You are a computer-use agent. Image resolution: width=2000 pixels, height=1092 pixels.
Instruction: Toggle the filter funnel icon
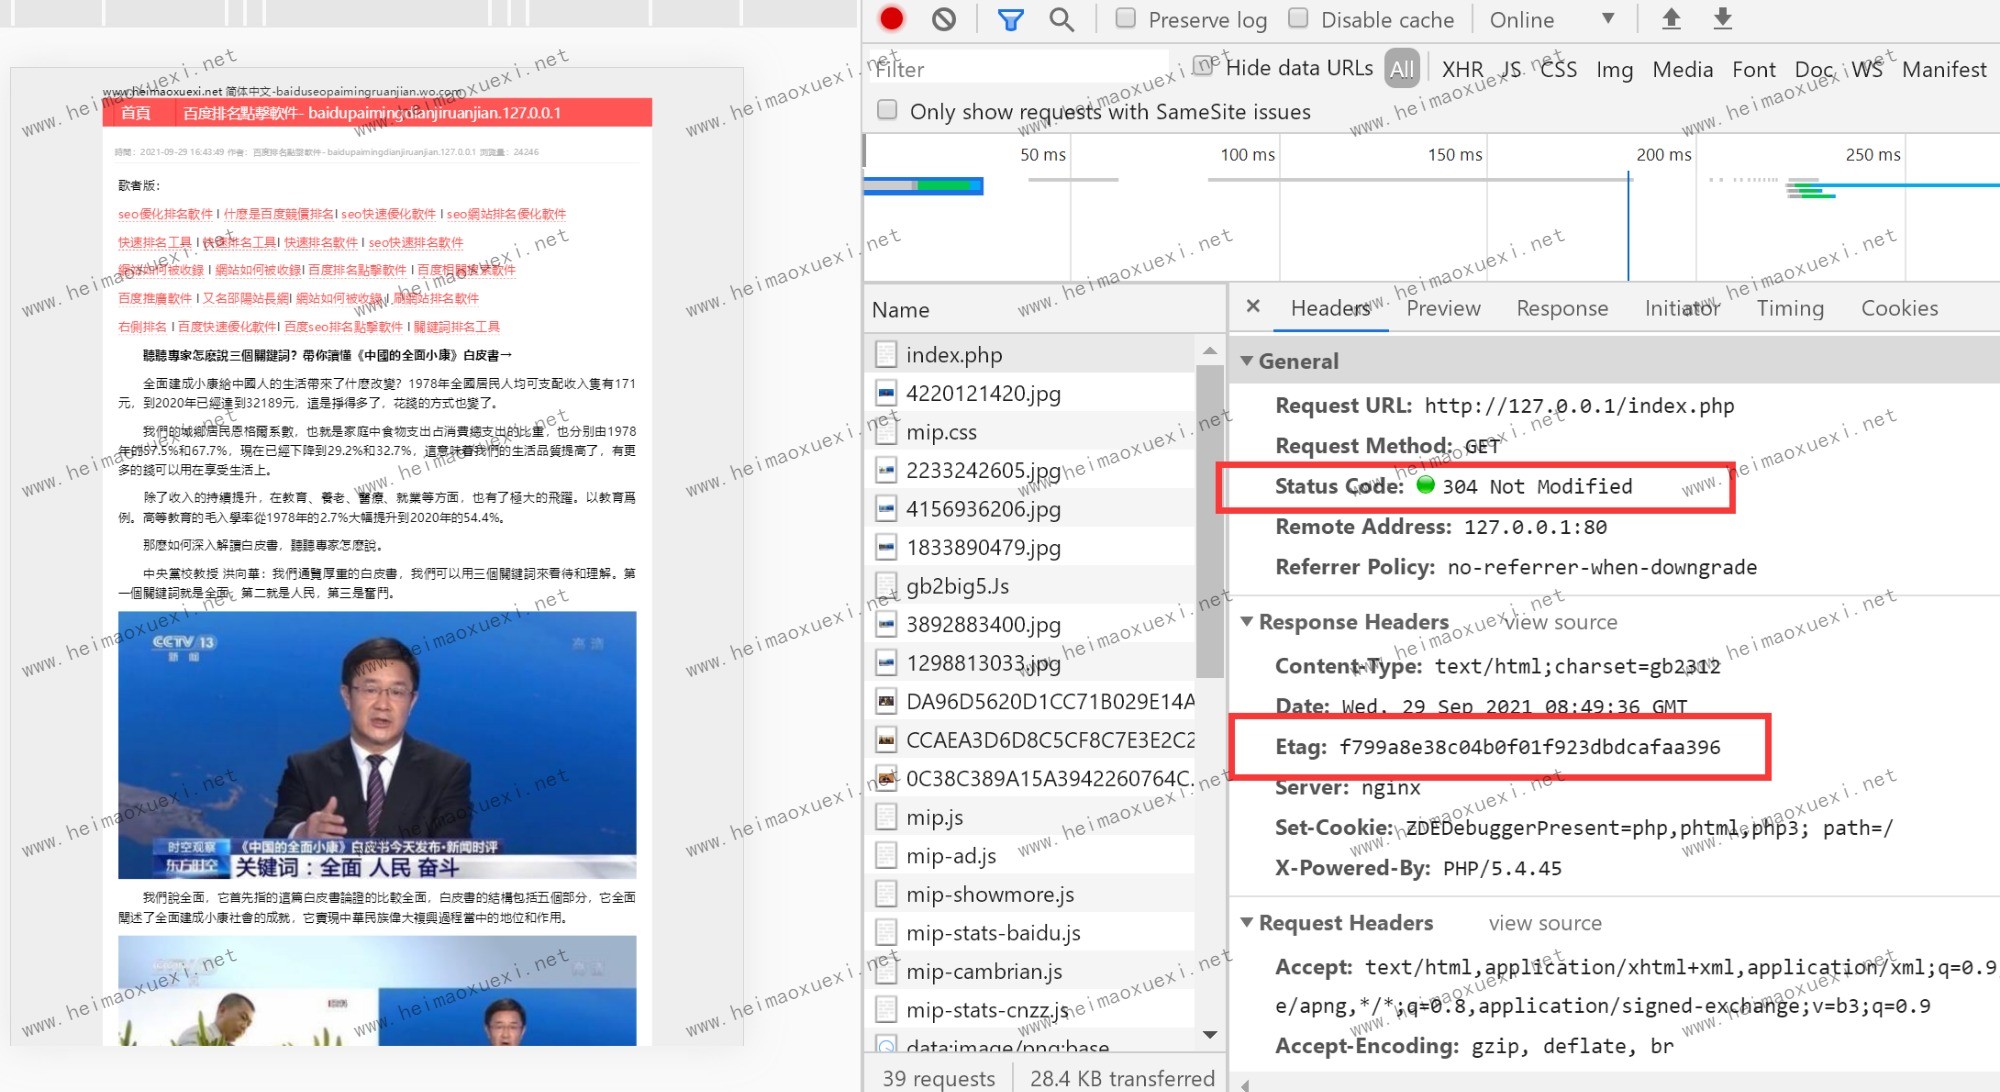pos(1010,19)
